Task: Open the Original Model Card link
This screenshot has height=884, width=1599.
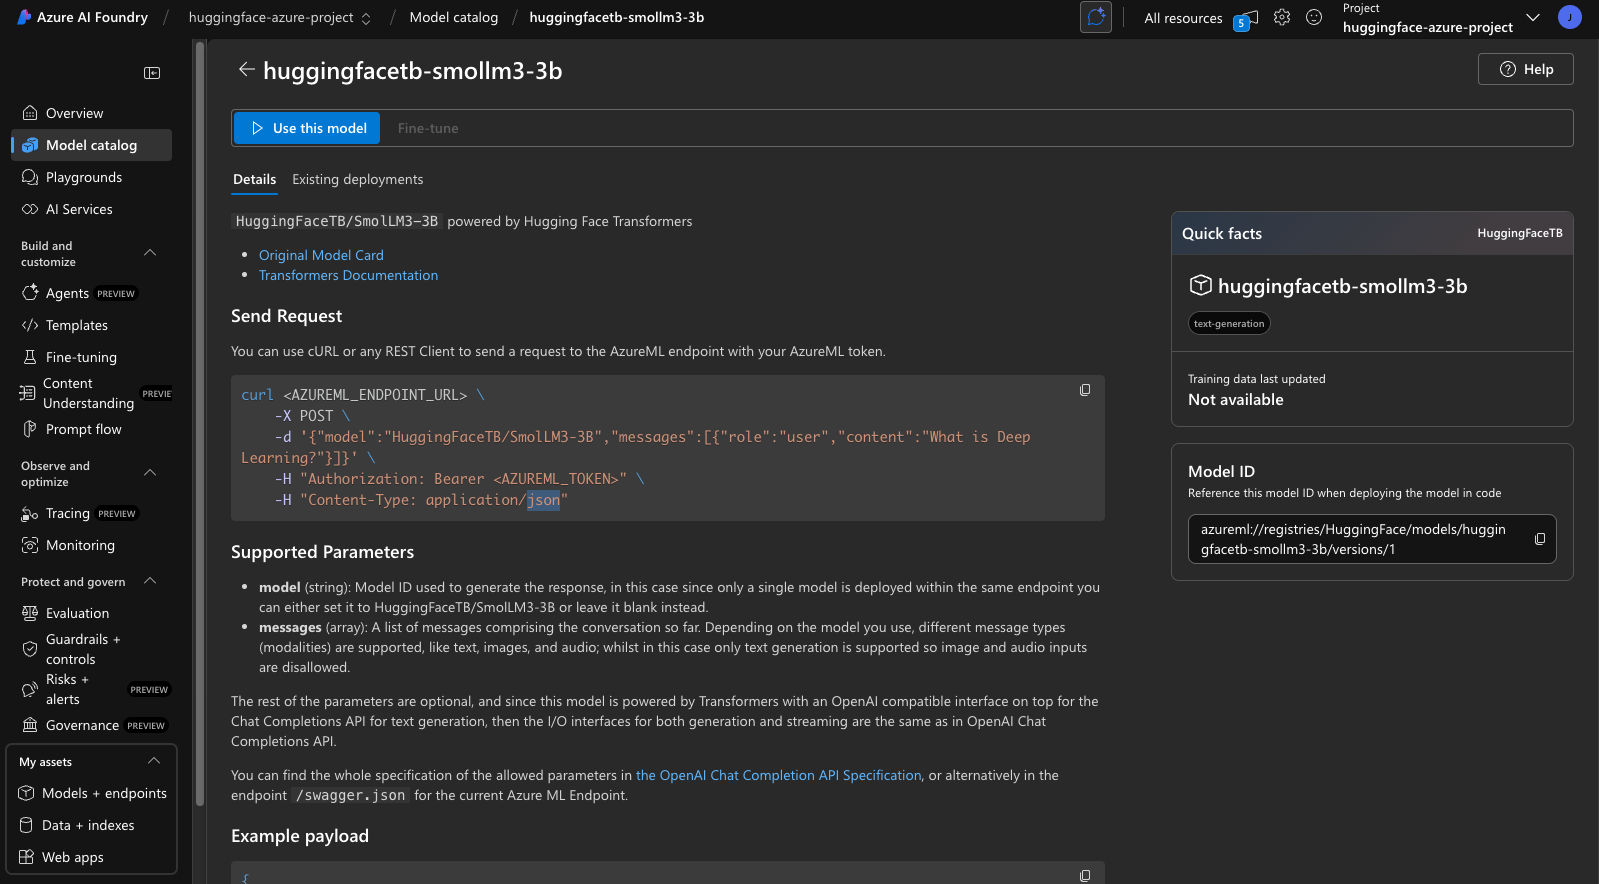Action: [321, 255]
